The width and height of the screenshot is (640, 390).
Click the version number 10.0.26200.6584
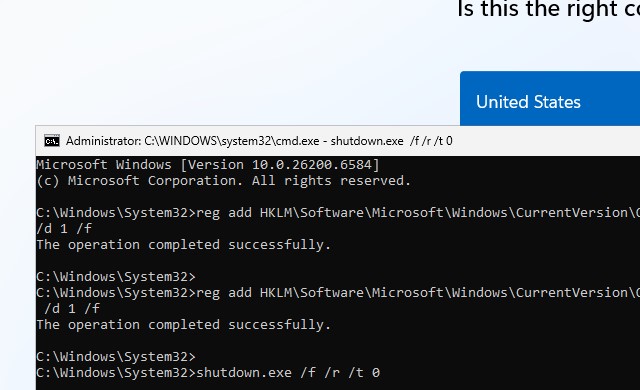point(311,165)
